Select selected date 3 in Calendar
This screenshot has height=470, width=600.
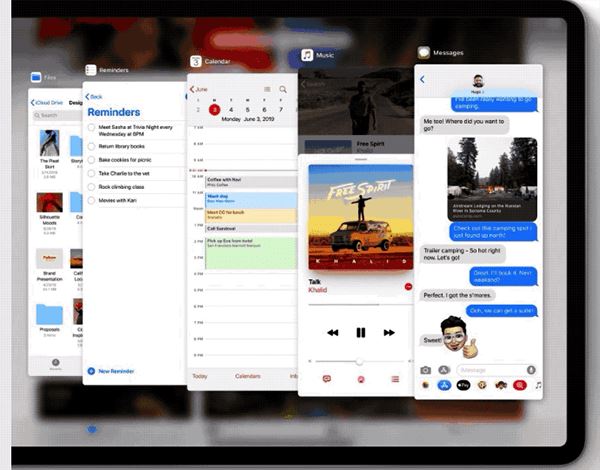[x=214, y=110]
